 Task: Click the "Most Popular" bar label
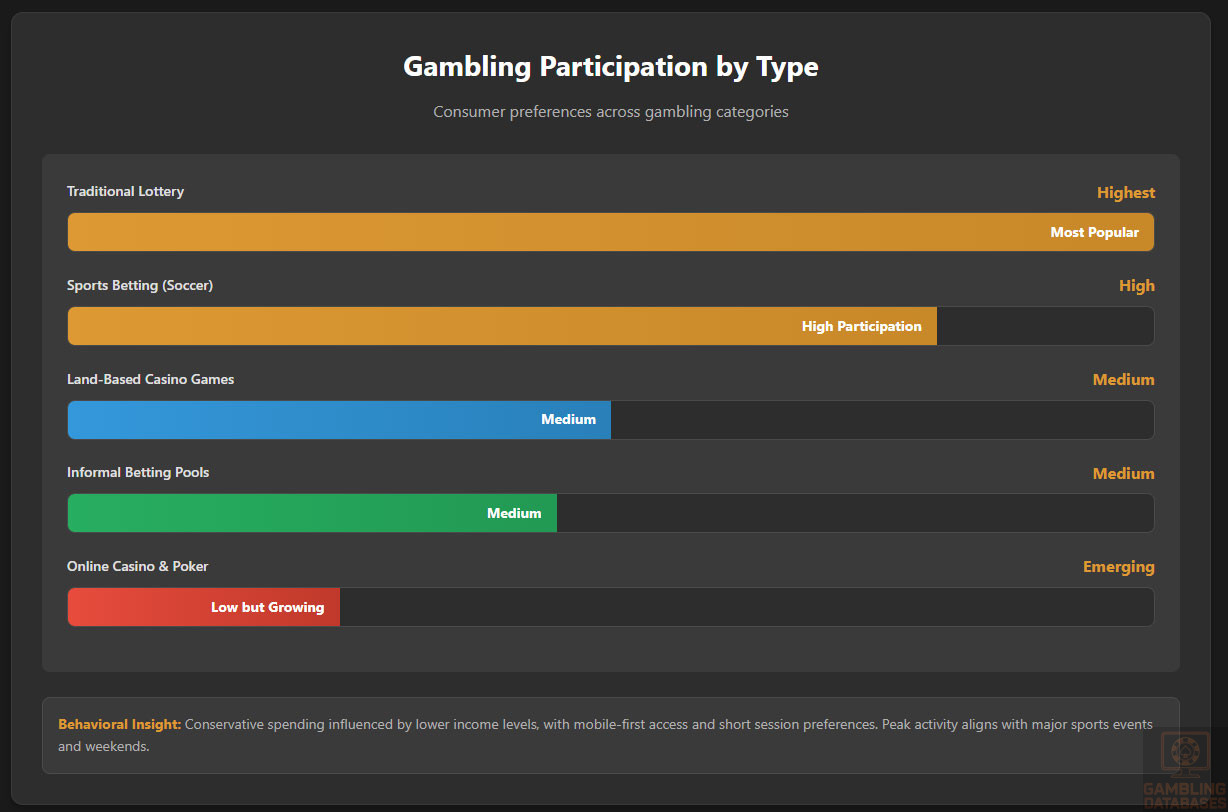pyautogui.click(x=1094, y=232)
